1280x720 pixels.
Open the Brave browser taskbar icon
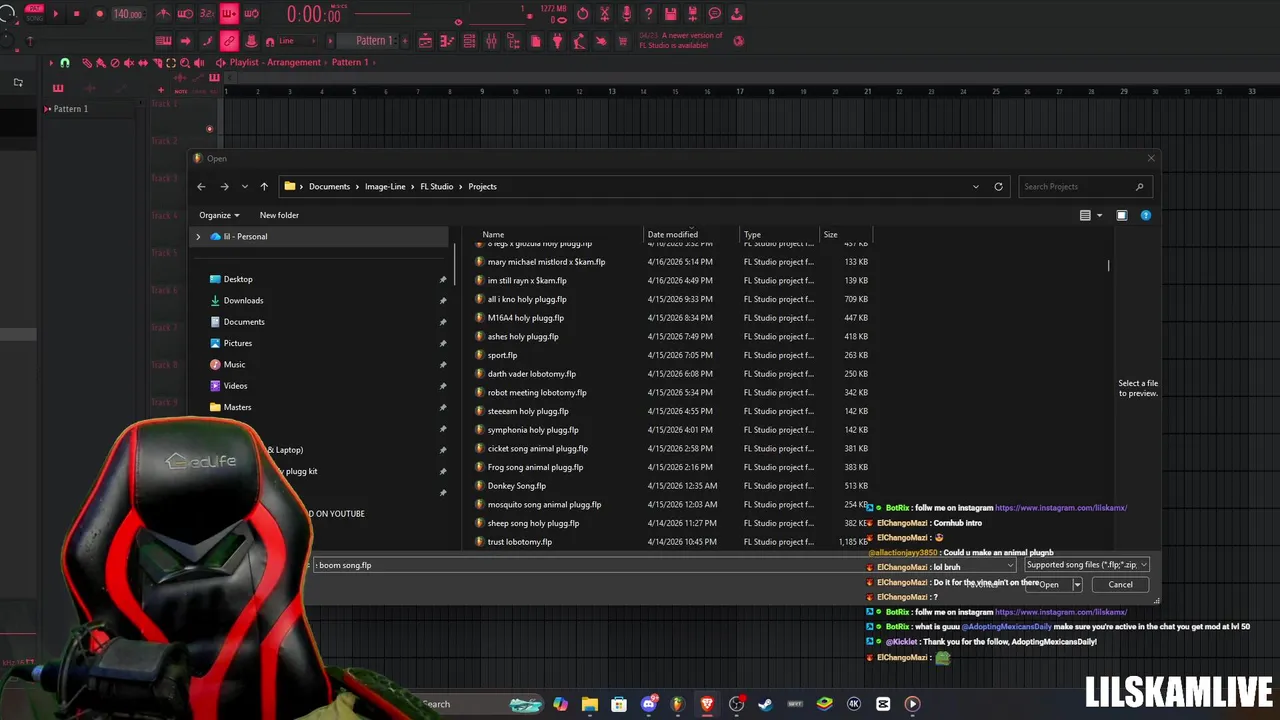[x=707, y=704]
